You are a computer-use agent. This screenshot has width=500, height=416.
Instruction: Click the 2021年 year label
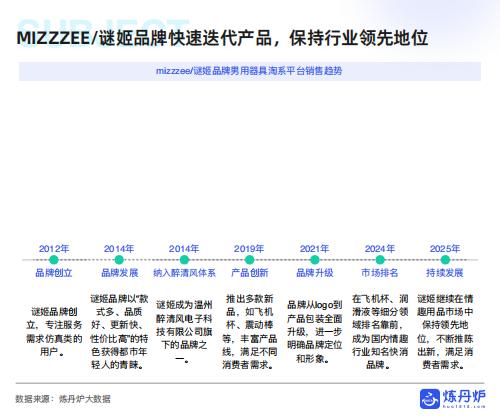[314, 249]
